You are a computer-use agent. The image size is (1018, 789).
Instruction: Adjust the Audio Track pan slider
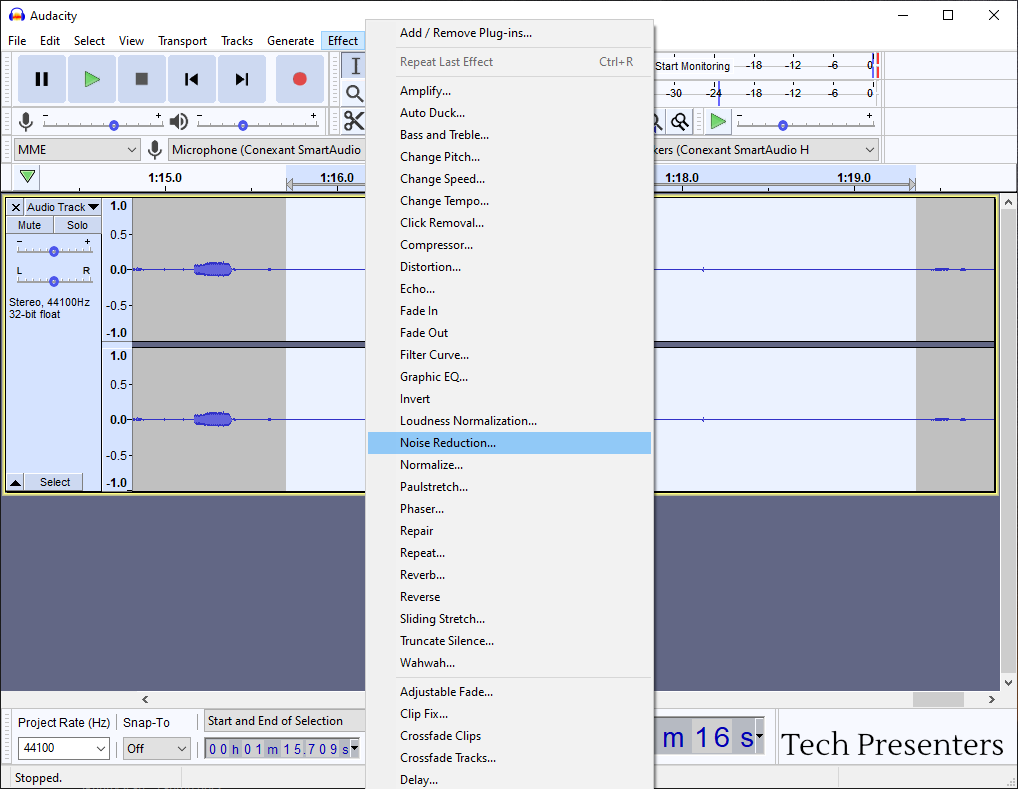point(55,280)
